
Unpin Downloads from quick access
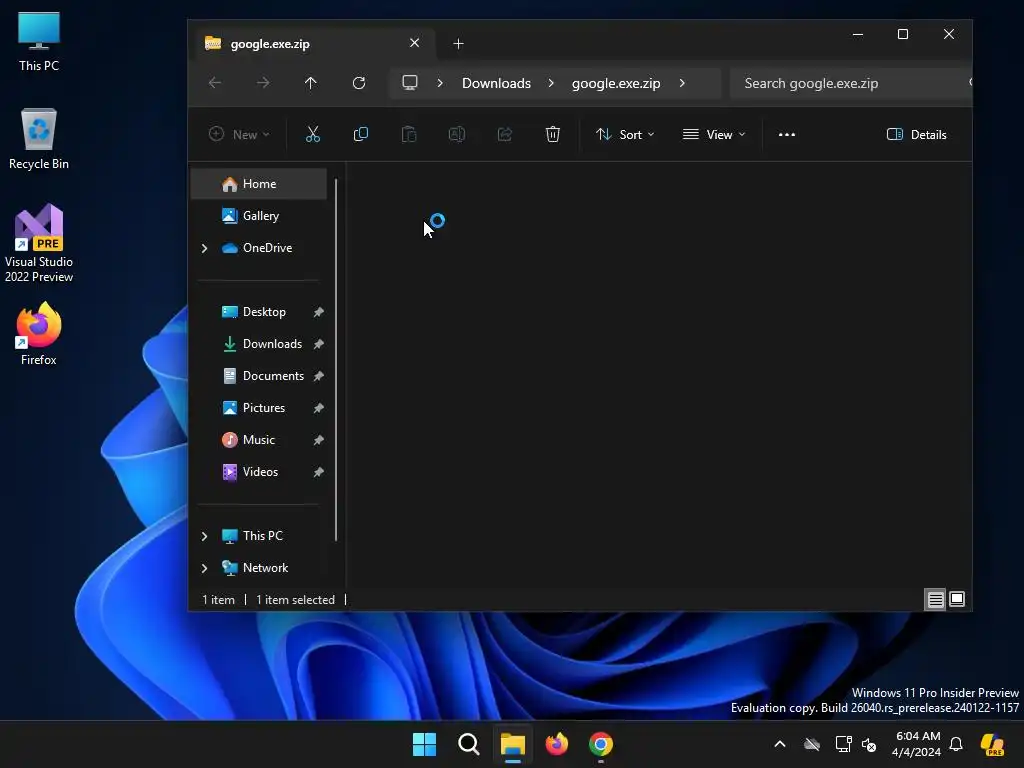pyautogui.click(x=318, y=344)
